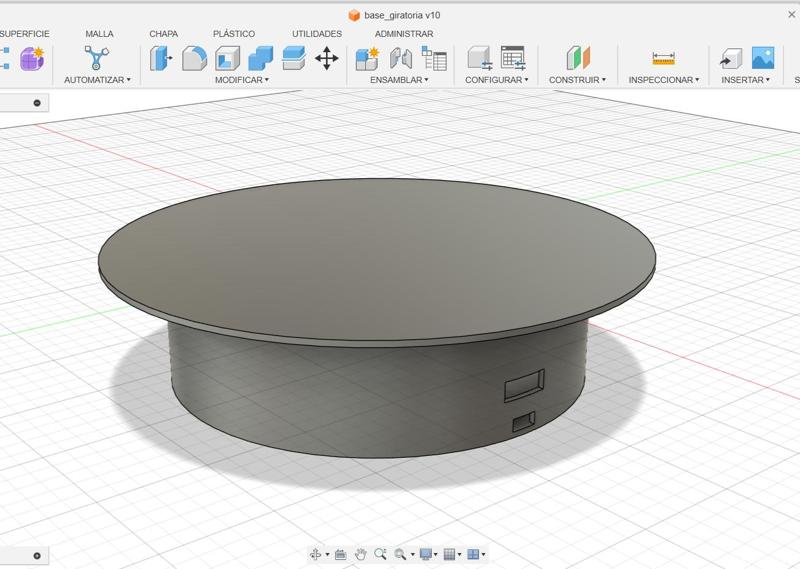Activate the Move/Copy arrows icon
Image resolution: width=800 pixels, height=569 pixels.
326,58
